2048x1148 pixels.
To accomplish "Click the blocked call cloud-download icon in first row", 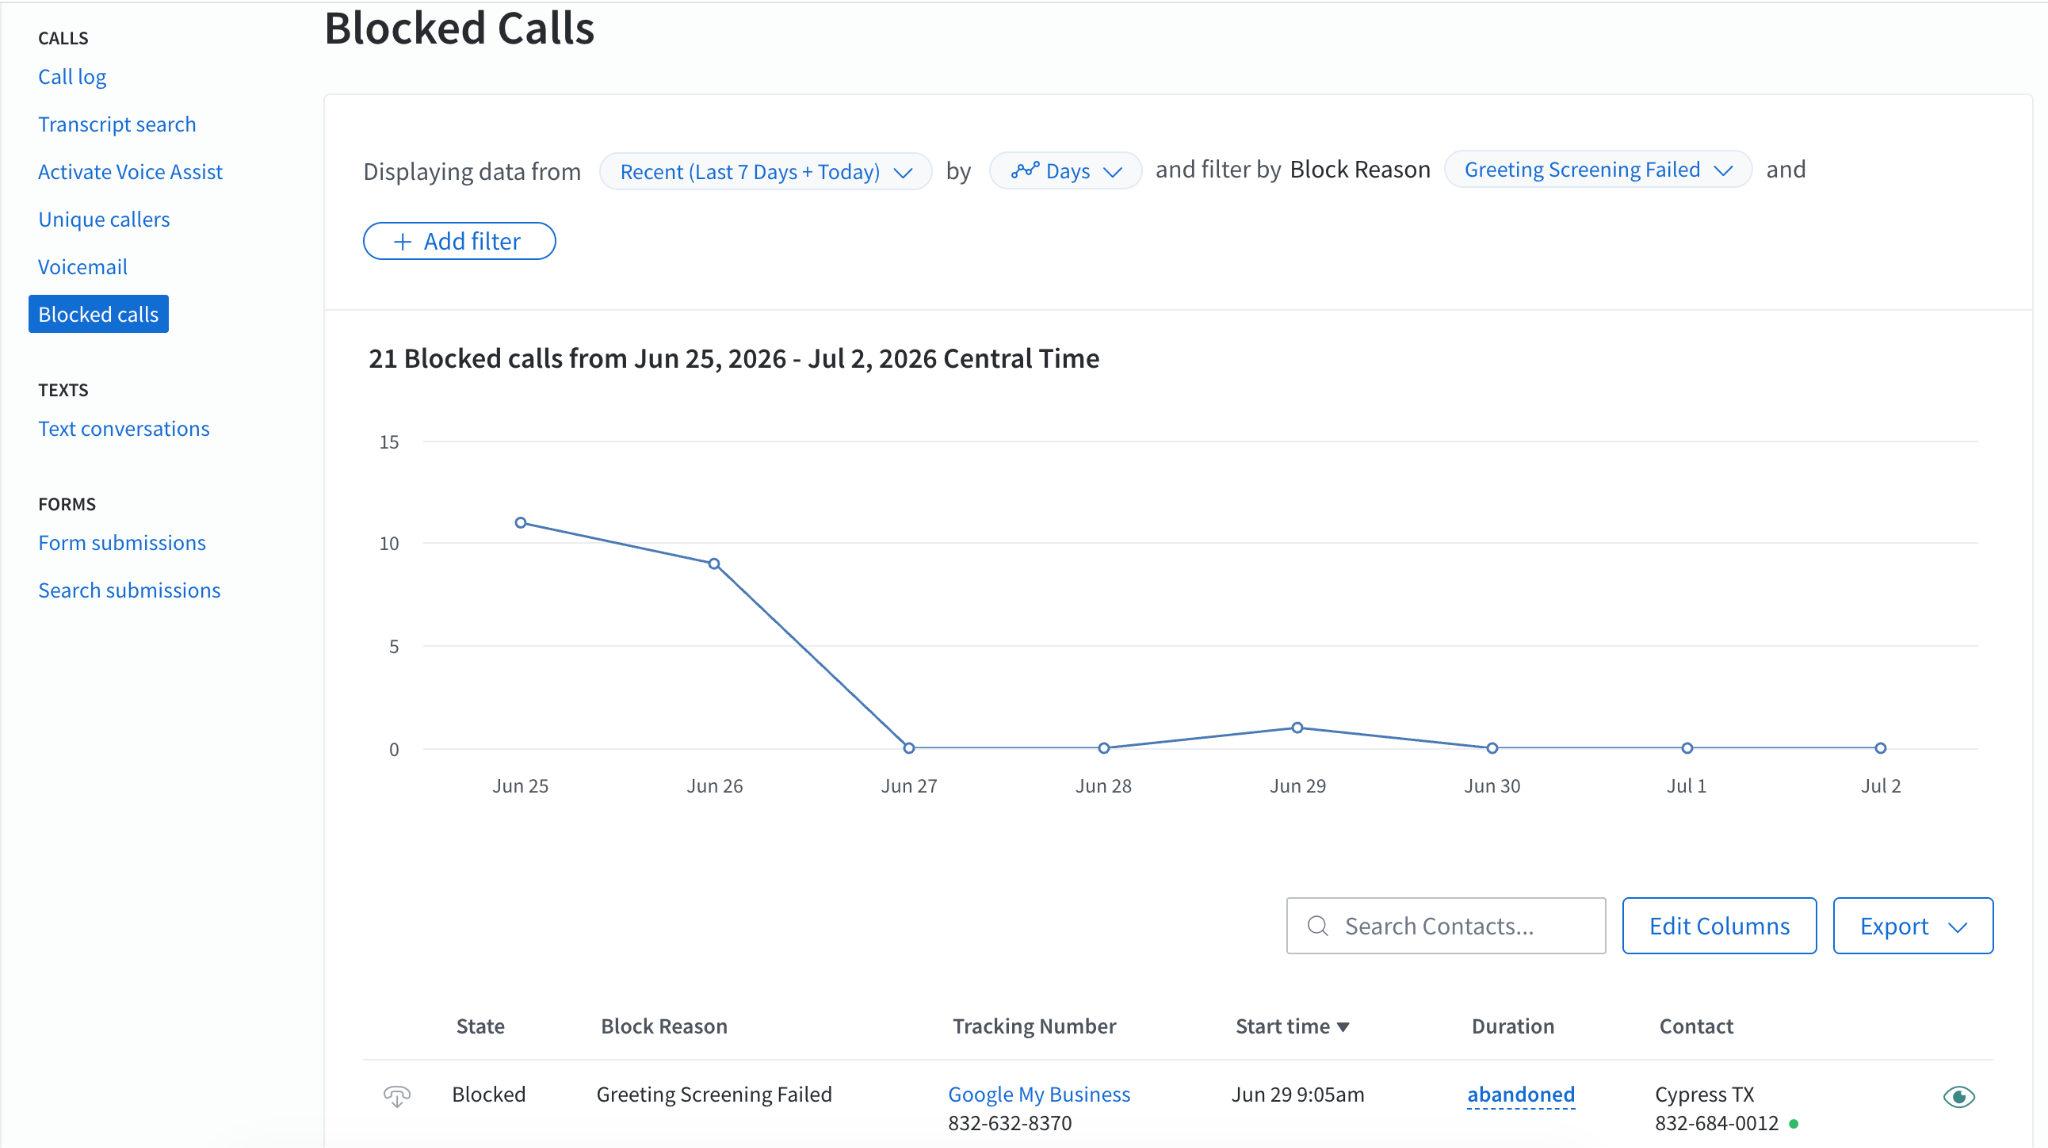I will pos(397,1096).
